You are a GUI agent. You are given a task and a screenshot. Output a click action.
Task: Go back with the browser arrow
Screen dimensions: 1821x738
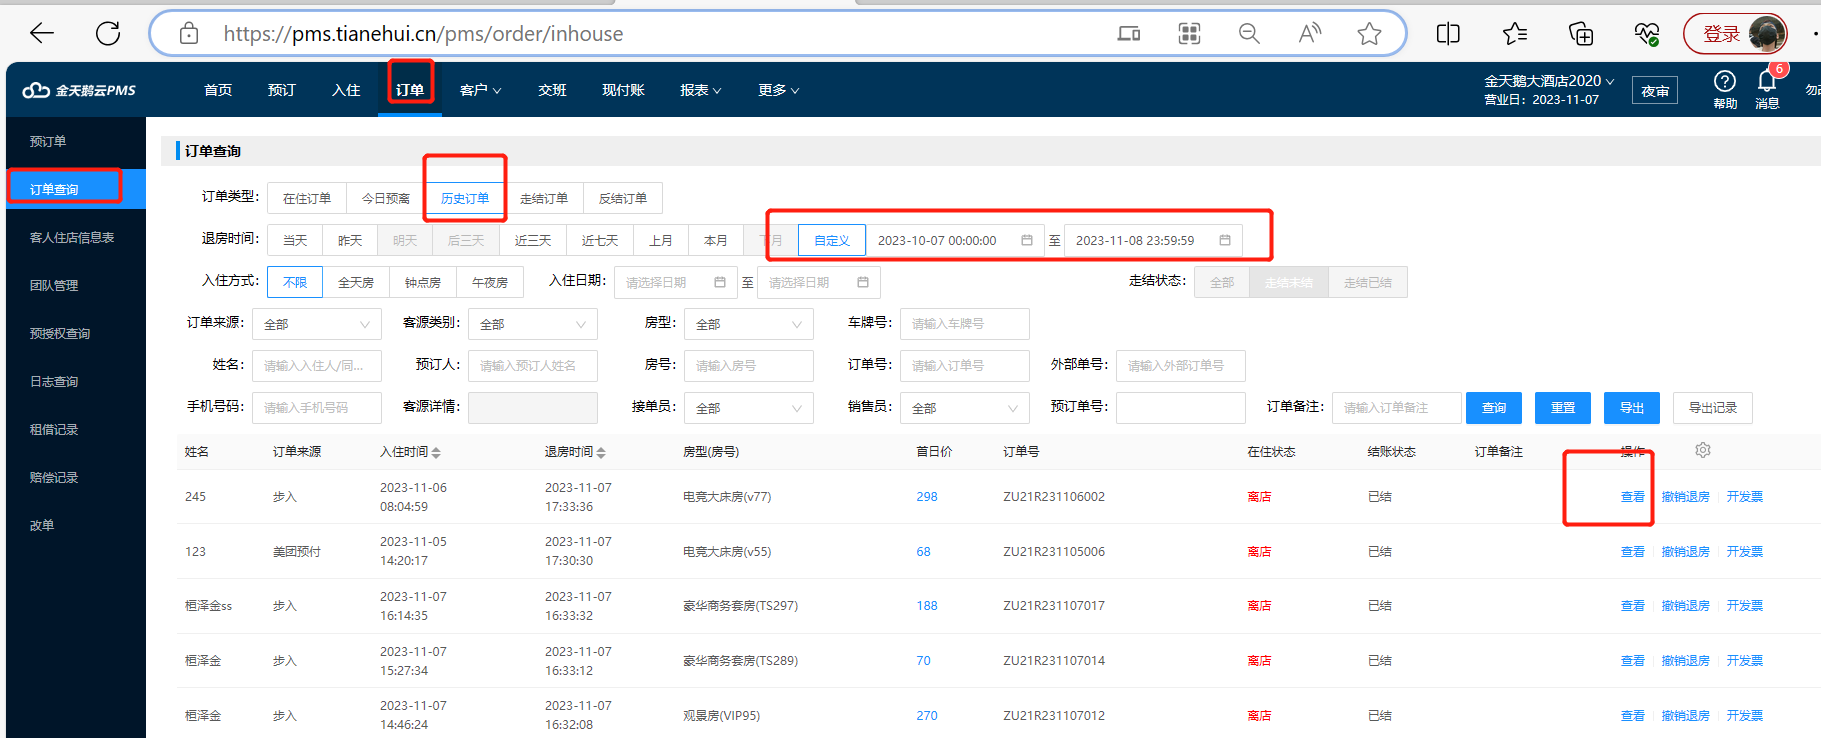[42, 33]
